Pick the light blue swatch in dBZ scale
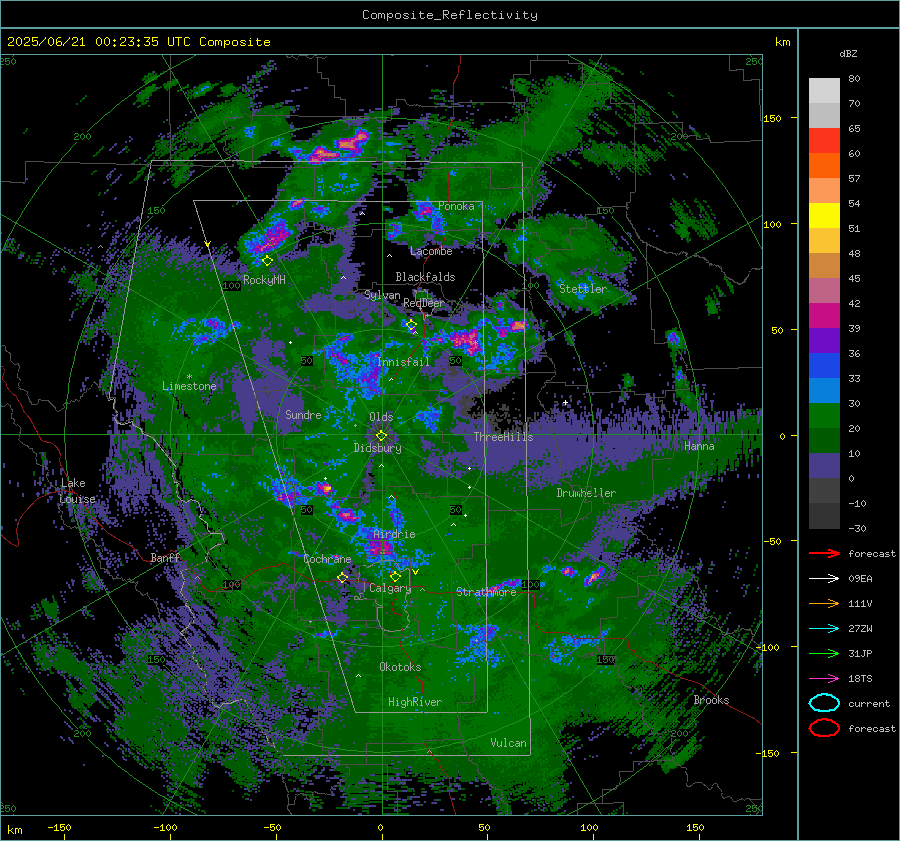Screen dimensions: 900x841 824,391
